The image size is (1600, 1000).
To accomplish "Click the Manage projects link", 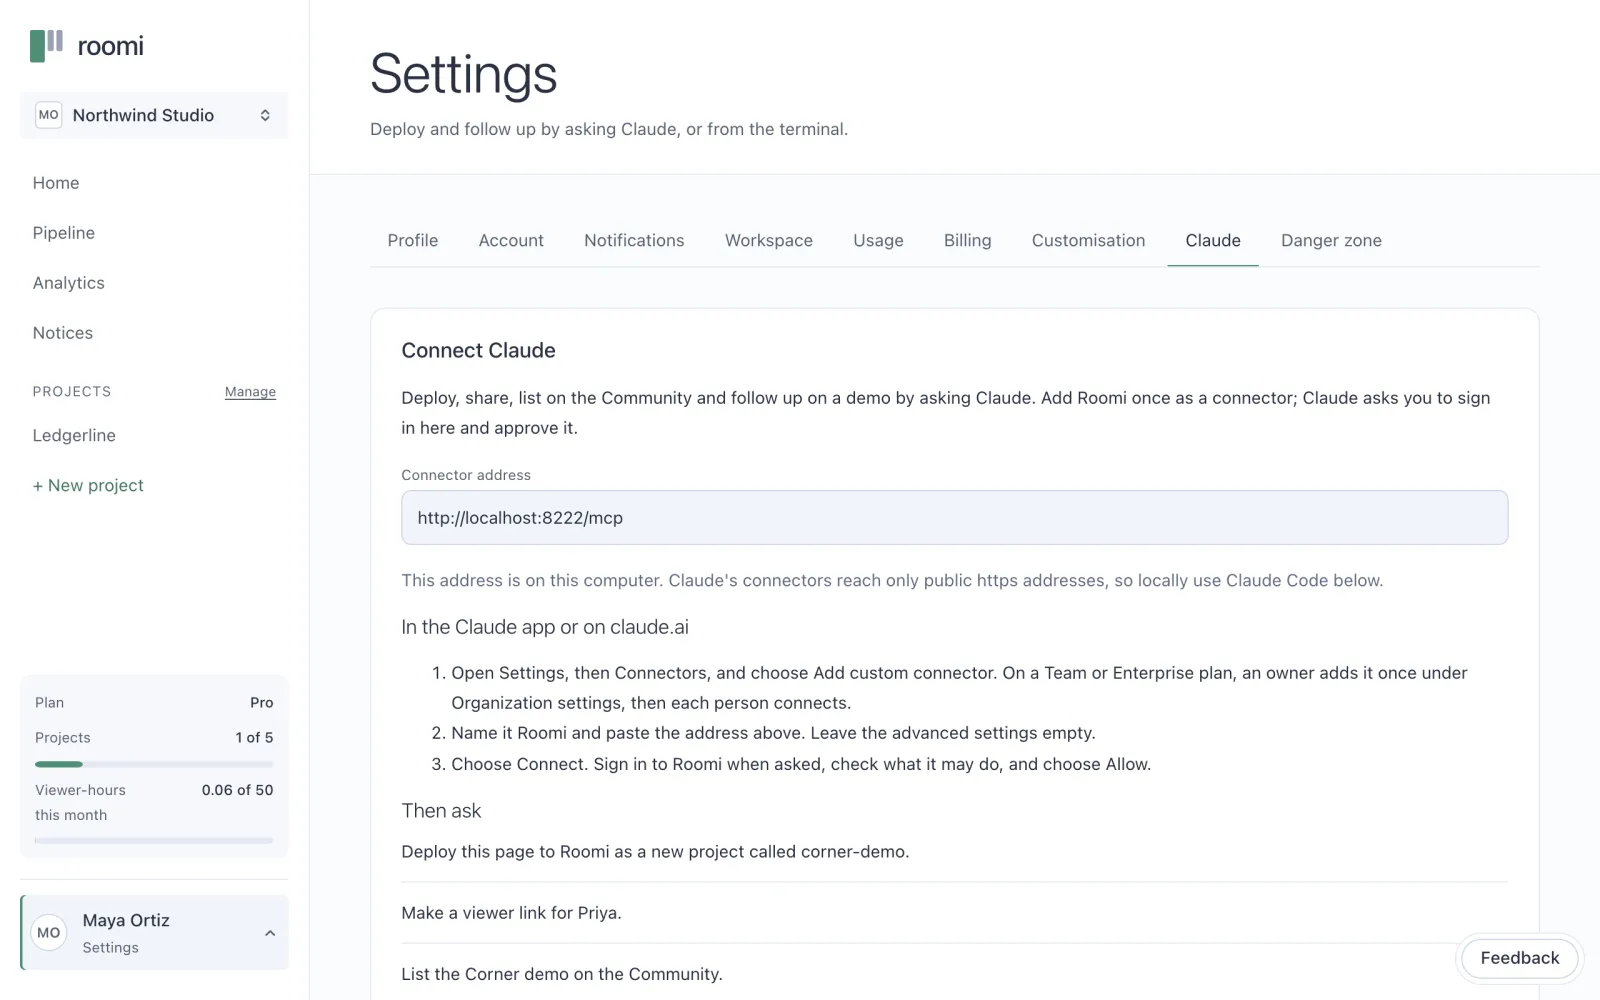I will pos(250,392).
